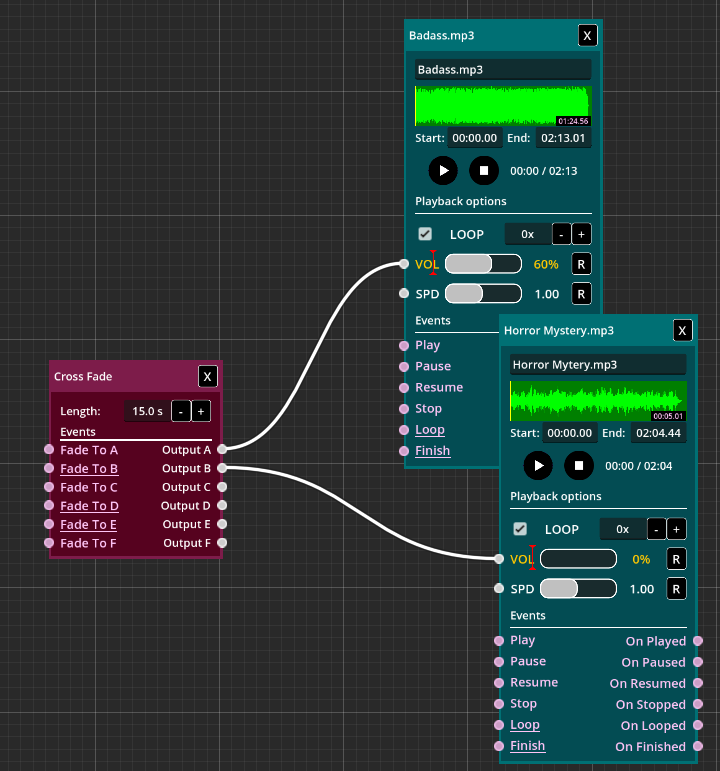
Task: Decrease Horror Mystery.mp3 loop count
Action: pyautogui.click(x=656, y=529)
